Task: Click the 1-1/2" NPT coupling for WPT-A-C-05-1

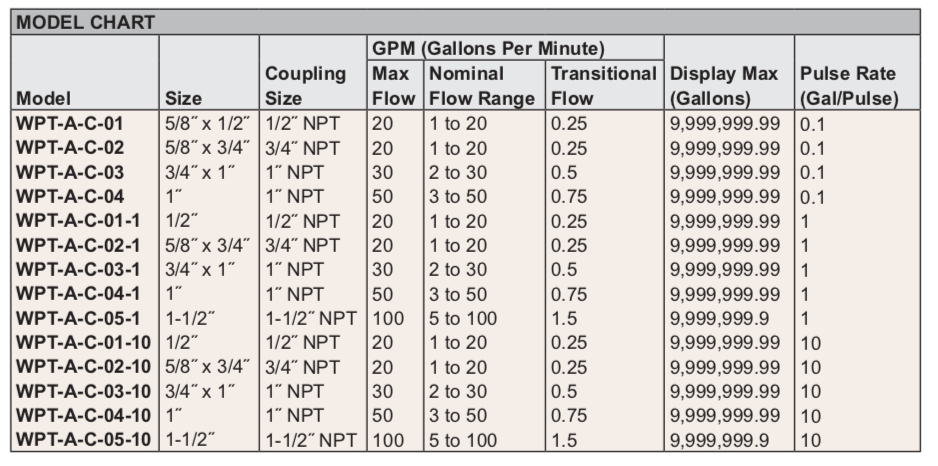Action: coord(313,320)
